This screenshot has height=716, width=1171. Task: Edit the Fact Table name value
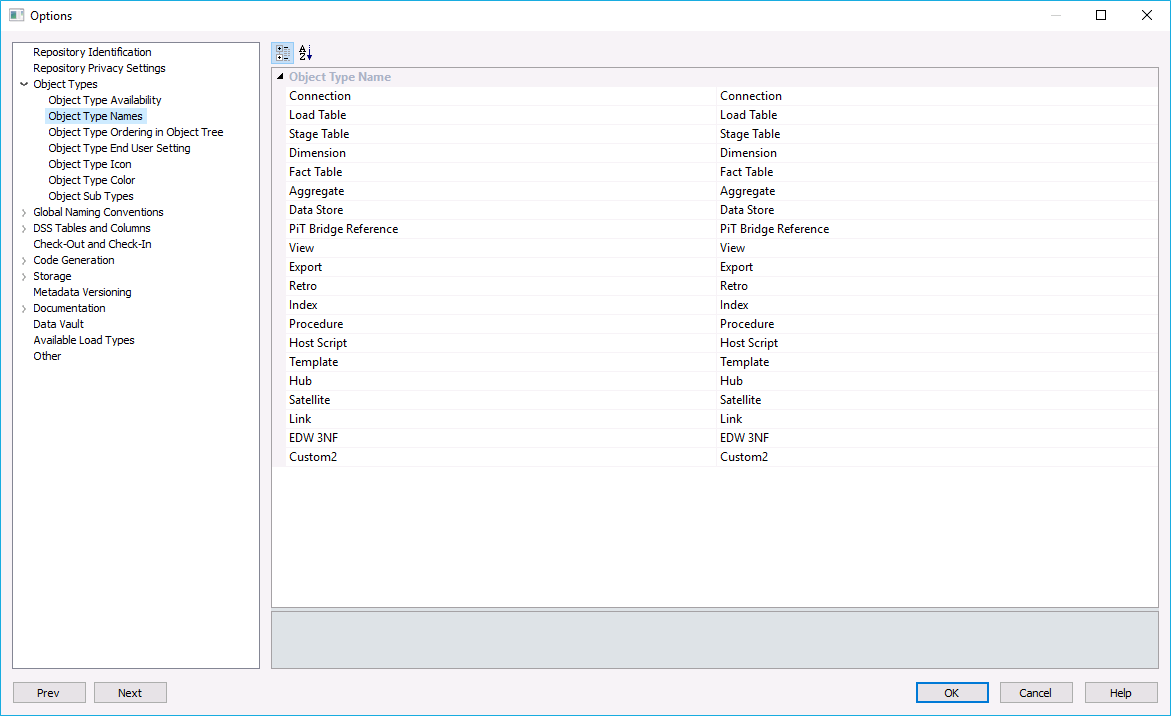coord(937,172)
